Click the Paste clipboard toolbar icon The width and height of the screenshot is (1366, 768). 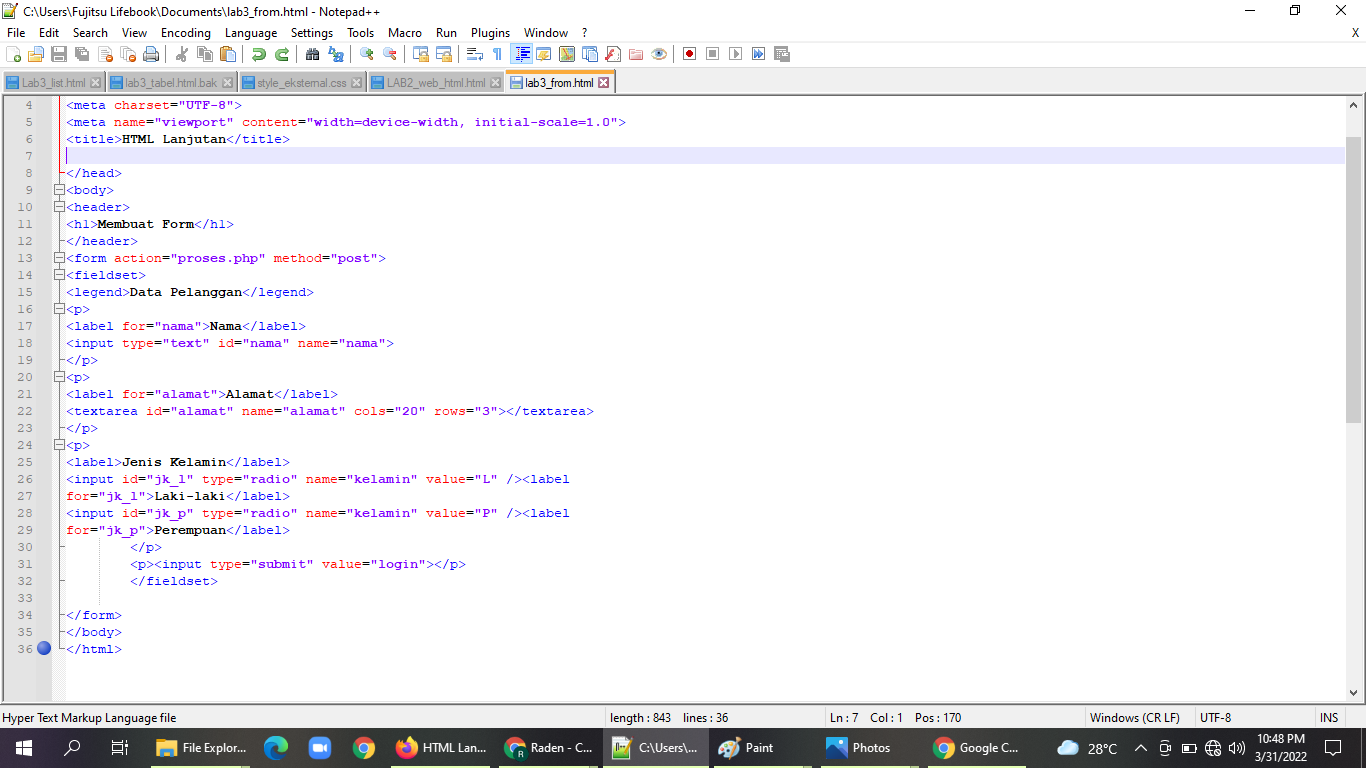[x=228, y=54]
